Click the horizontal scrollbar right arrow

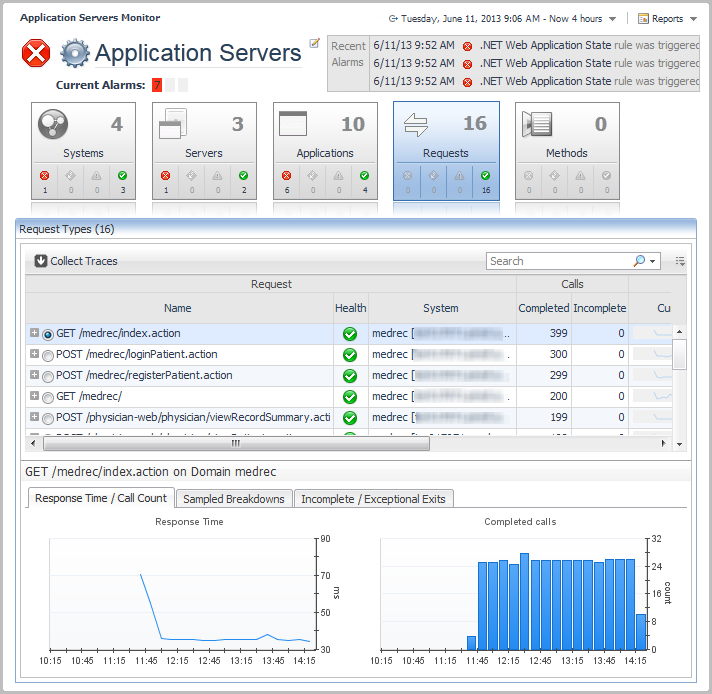click(x=664, y=444)
